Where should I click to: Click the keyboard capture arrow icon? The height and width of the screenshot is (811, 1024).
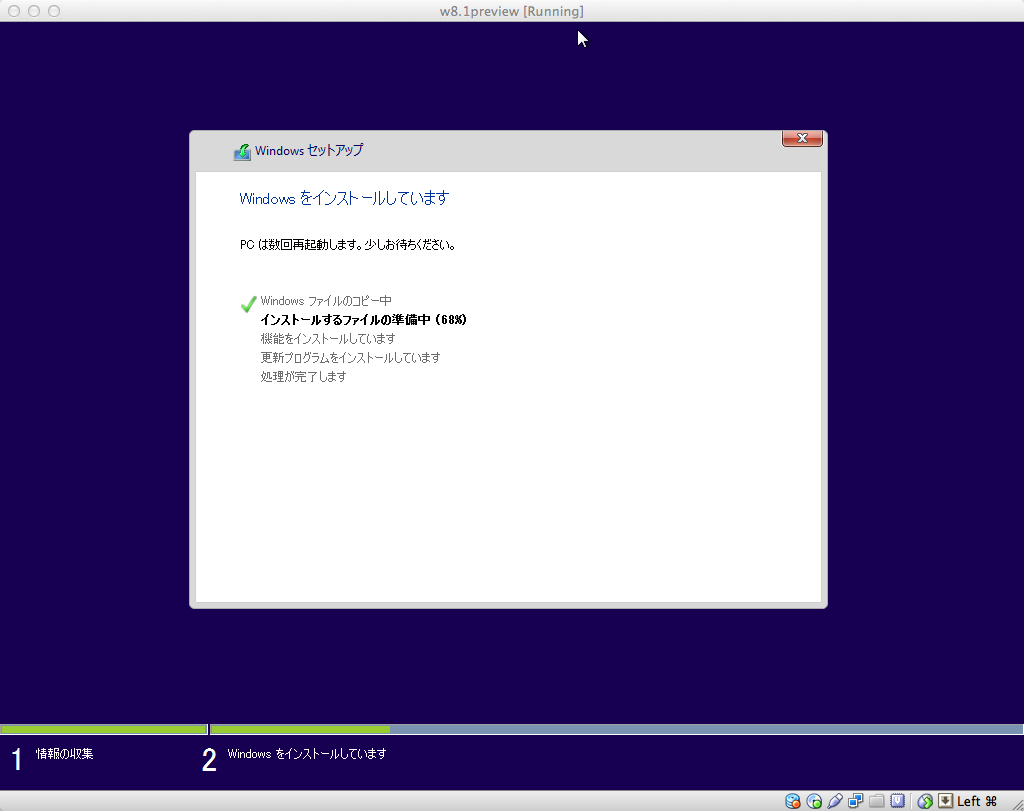pyautogui.click(x=945, y=801)
